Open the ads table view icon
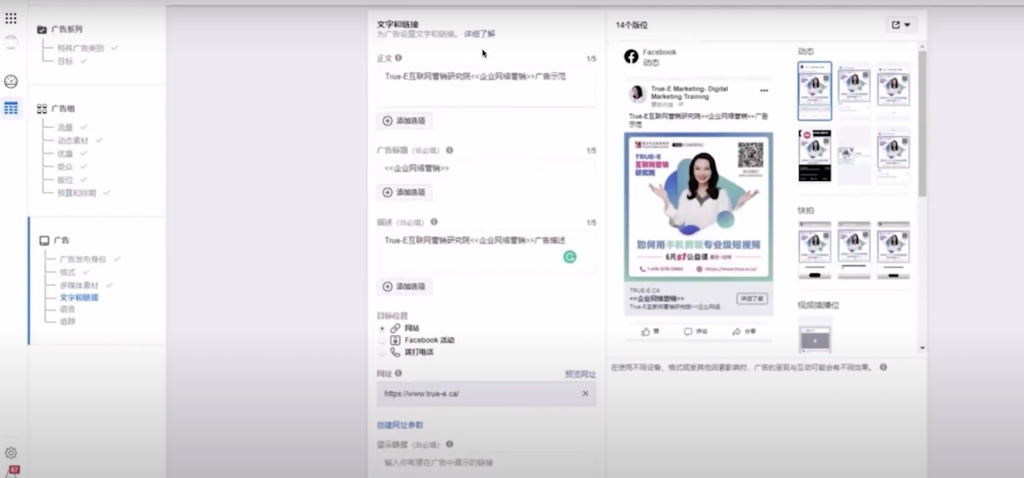Image resolution: width=1024 pixels, height=478 pixels. coord(10,108)
